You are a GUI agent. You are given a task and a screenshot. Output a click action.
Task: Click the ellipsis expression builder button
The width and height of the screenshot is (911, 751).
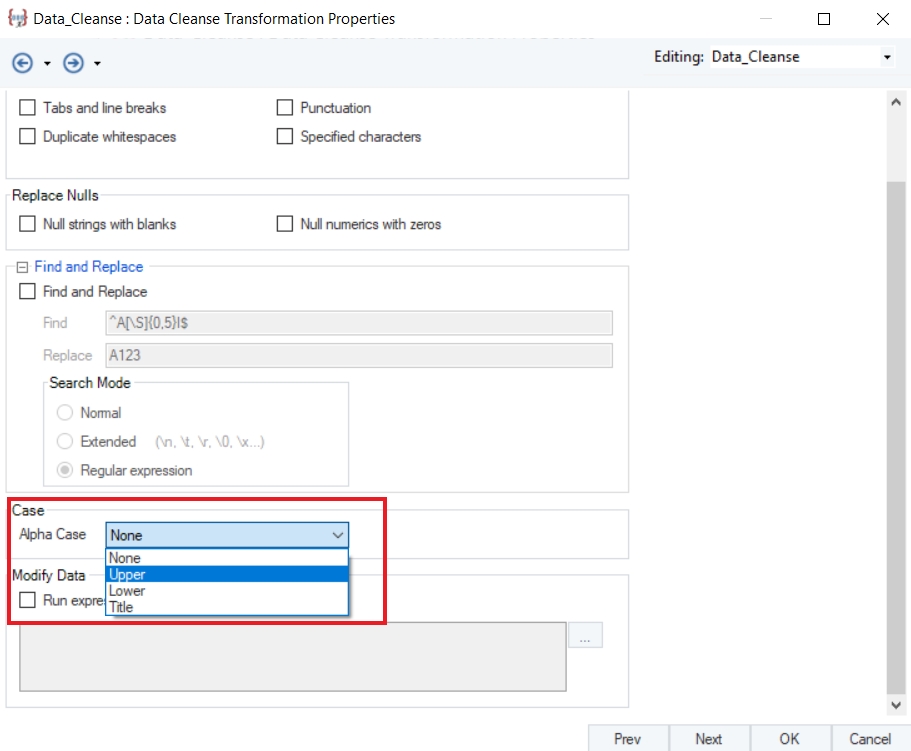click(585, 636)
